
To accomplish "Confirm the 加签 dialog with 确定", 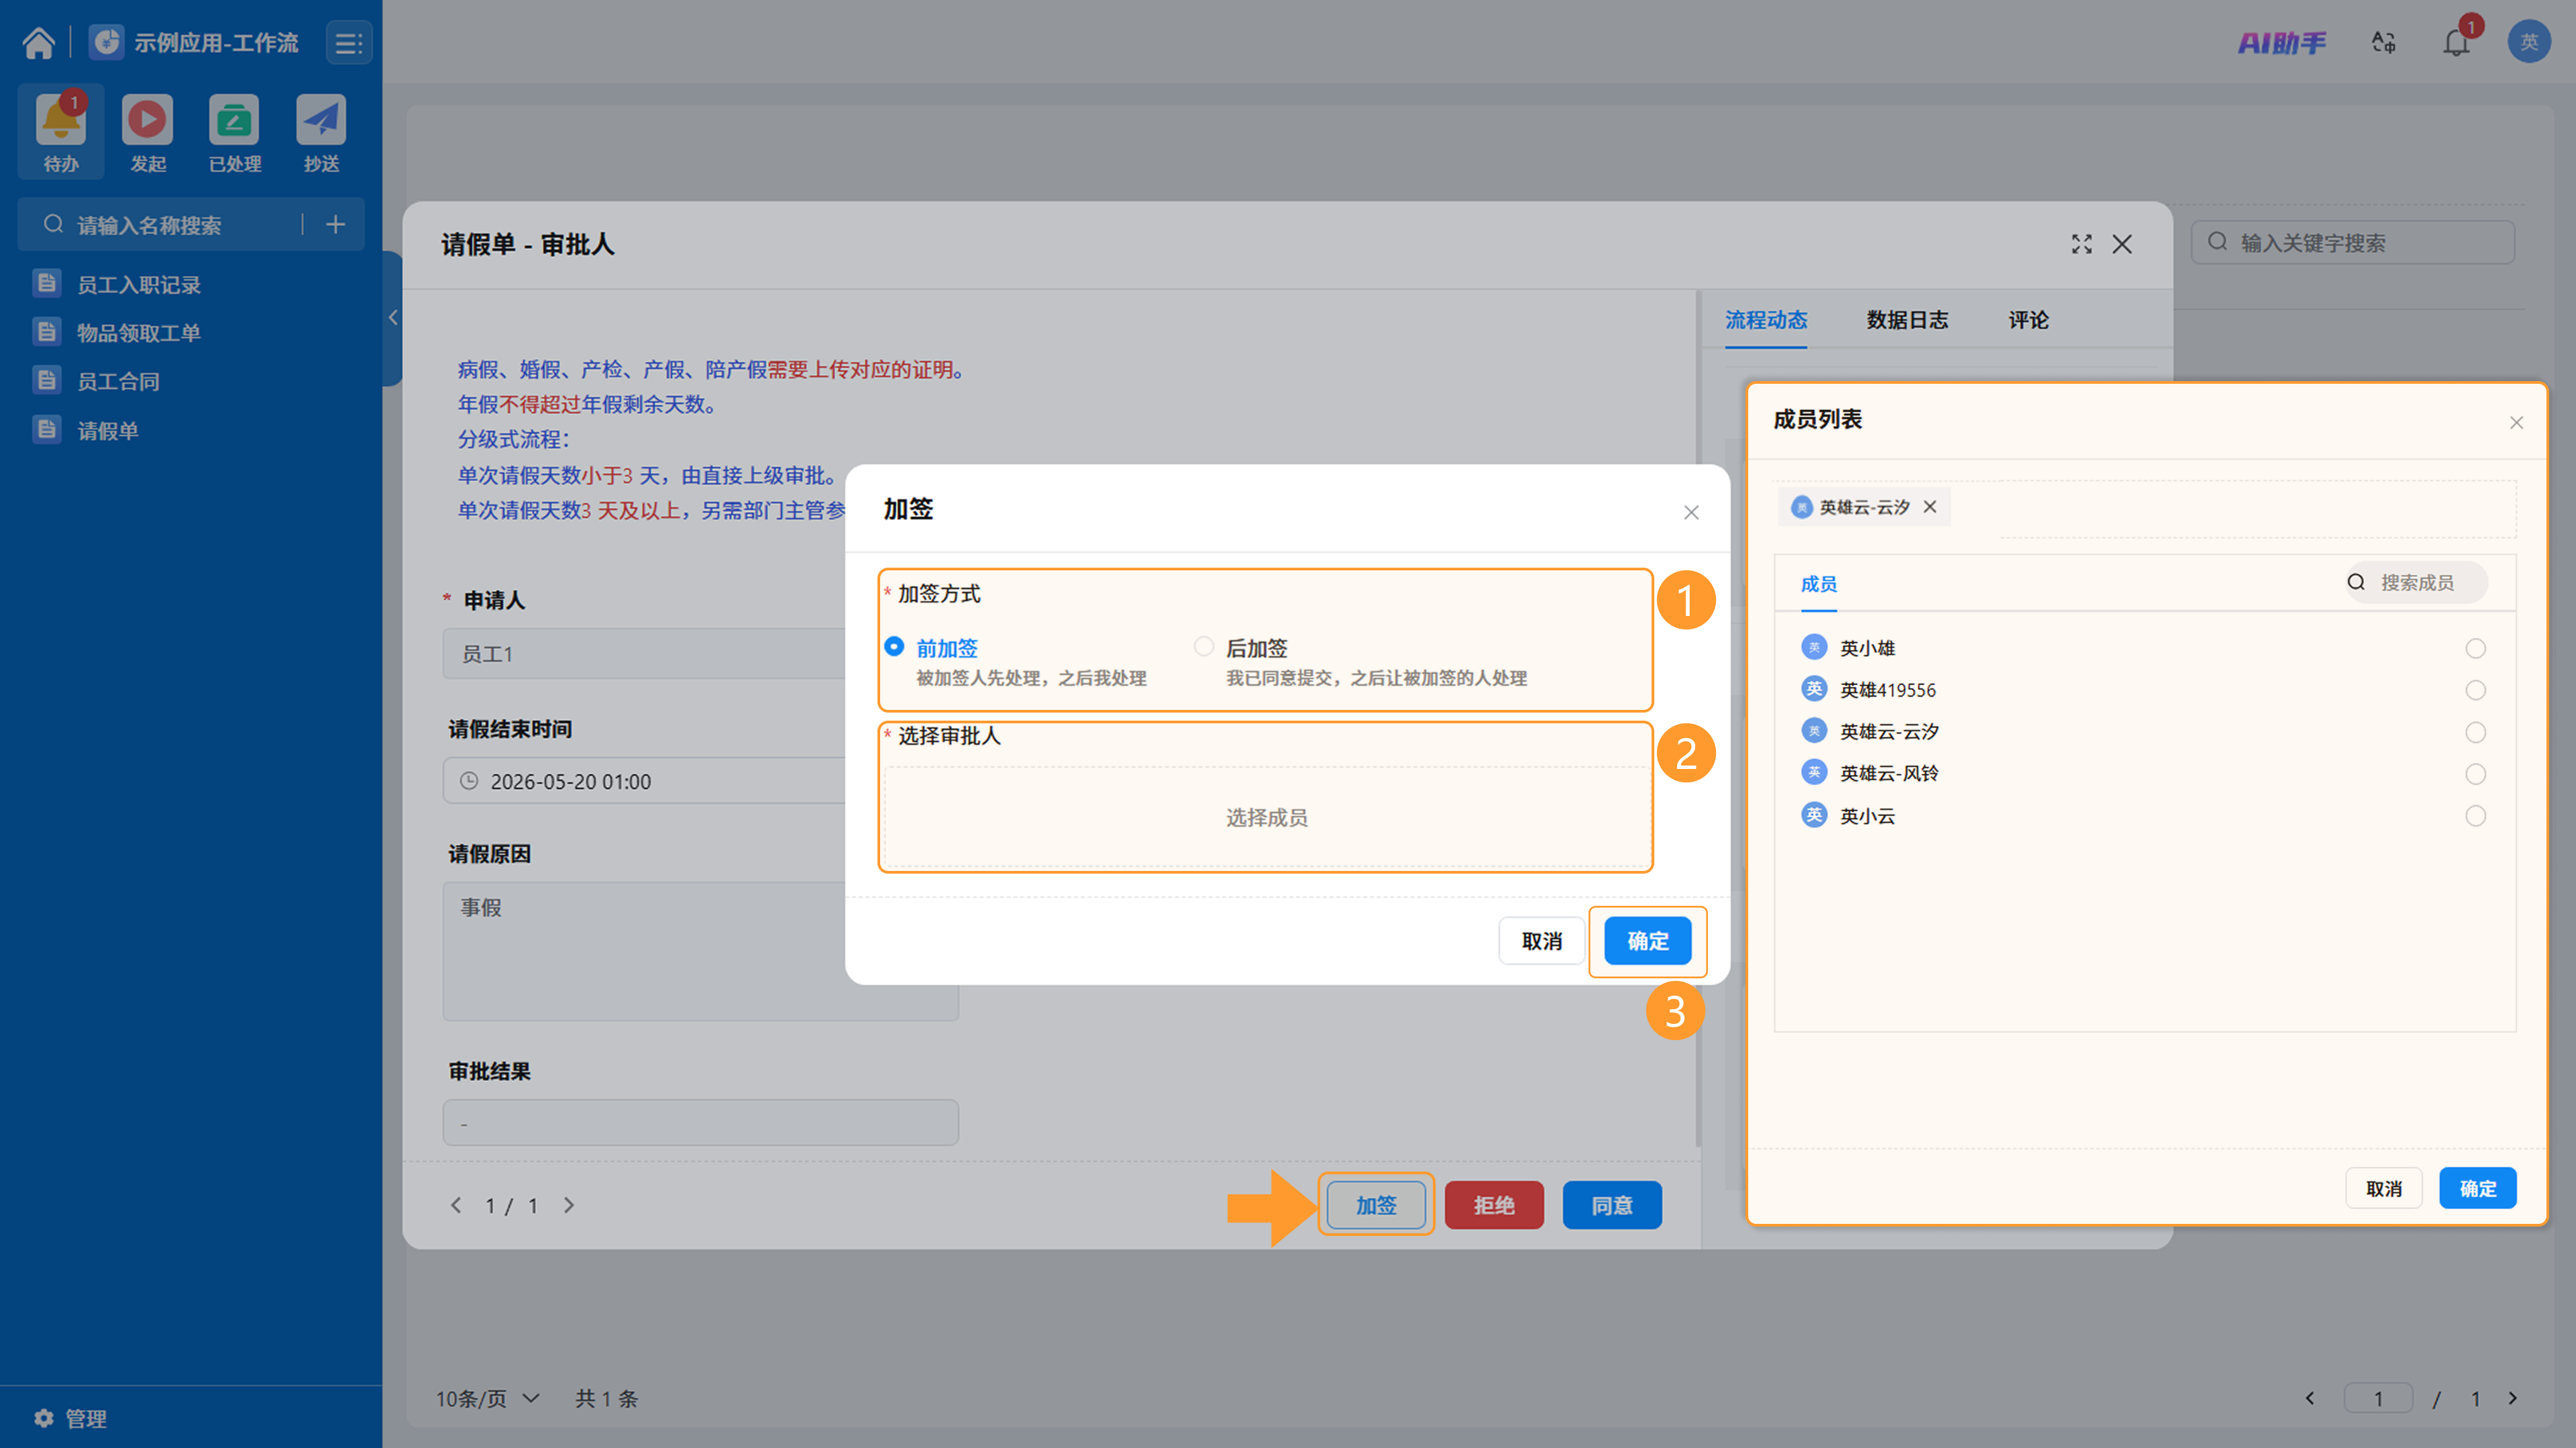I will tap(1647, 941).
